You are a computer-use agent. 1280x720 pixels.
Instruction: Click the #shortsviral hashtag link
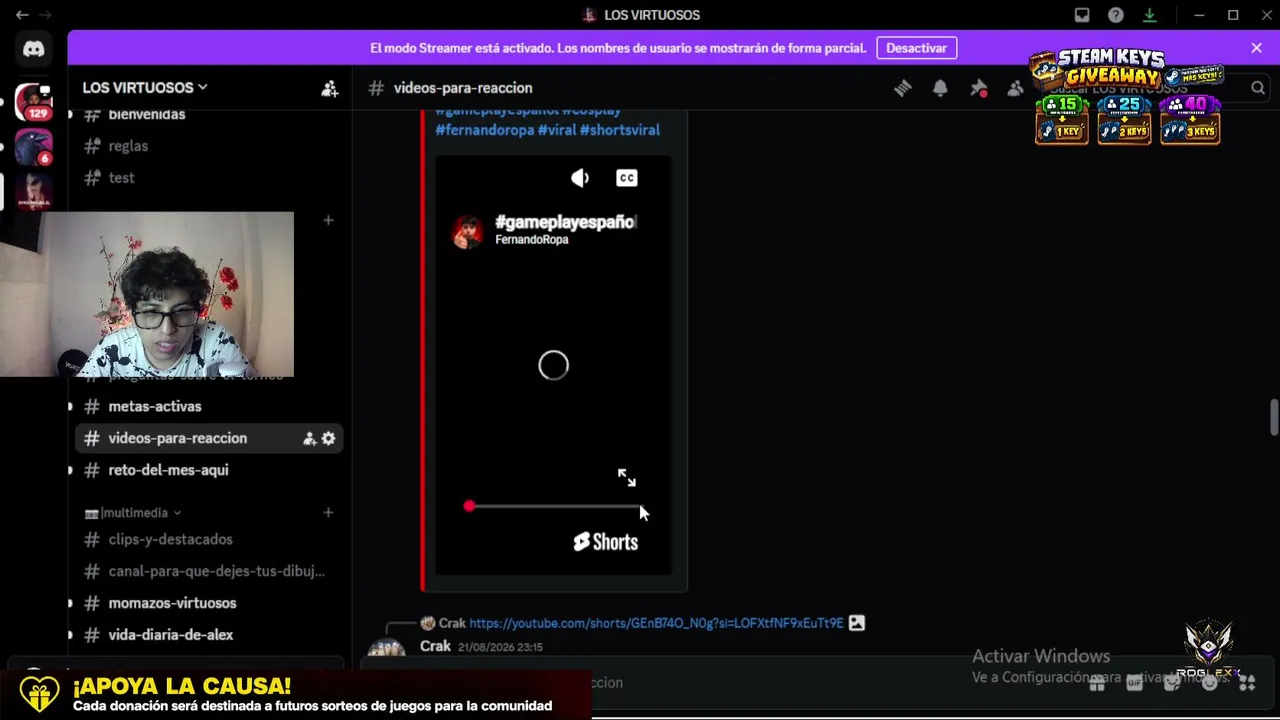pos(620,130)
